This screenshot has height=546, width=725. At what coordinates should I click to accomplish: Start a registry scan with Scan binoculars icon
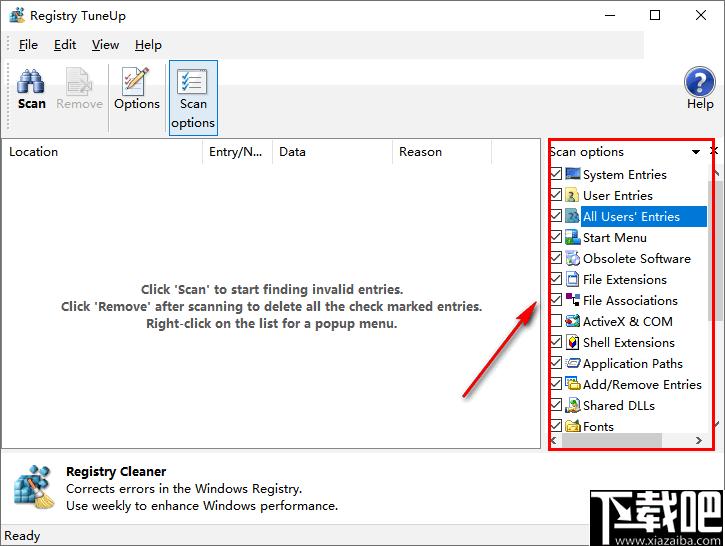[x=31, y=82]
